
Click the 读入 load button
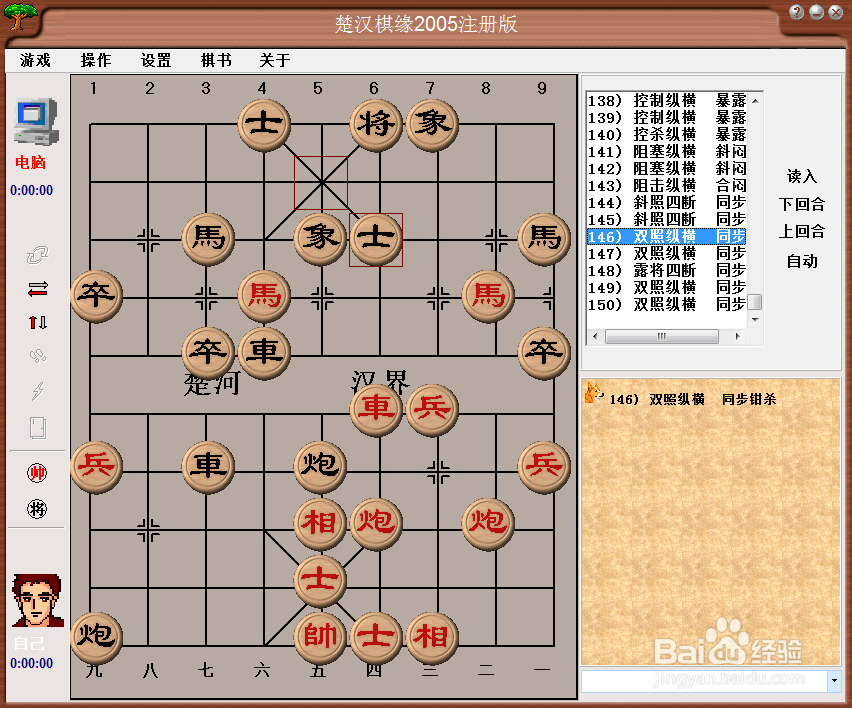click(x=802, y=176)
